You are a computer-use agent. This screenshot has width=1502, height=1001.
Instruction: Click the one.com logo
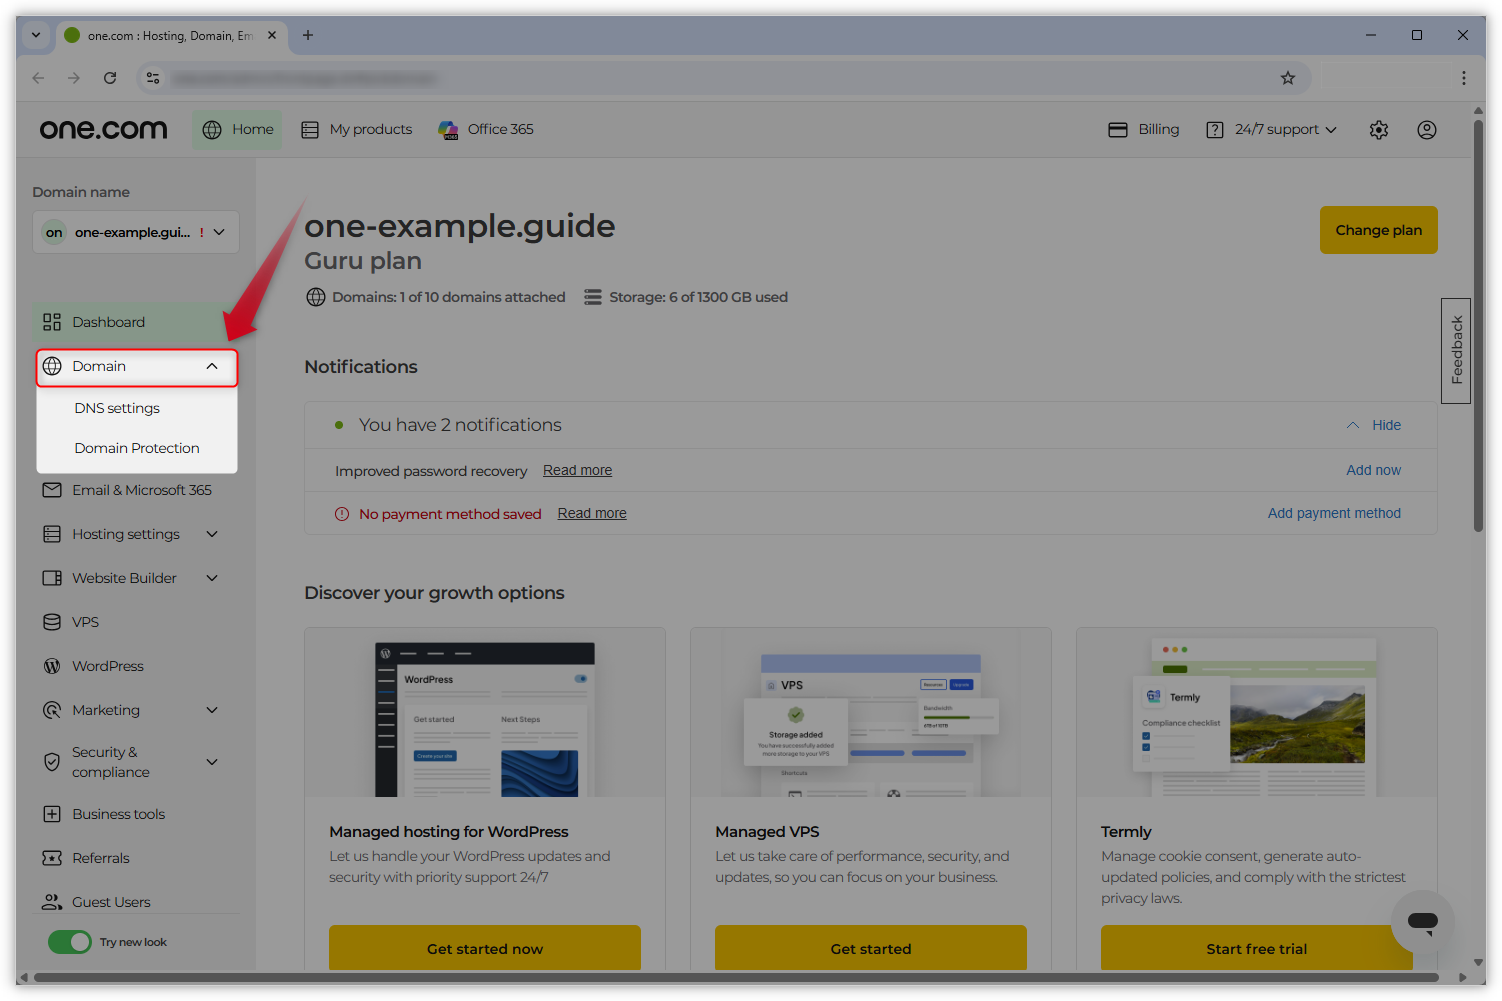pyautogui.click(x=103, y=129)
